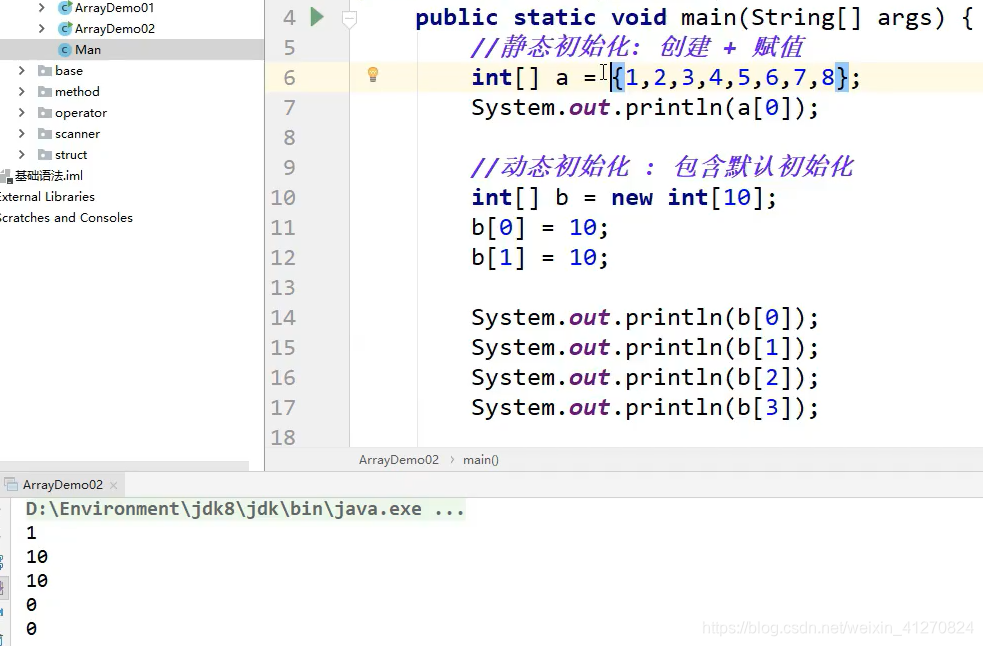
Task: Close the ArrayDemo02 run tab
Action: (113, 485)
